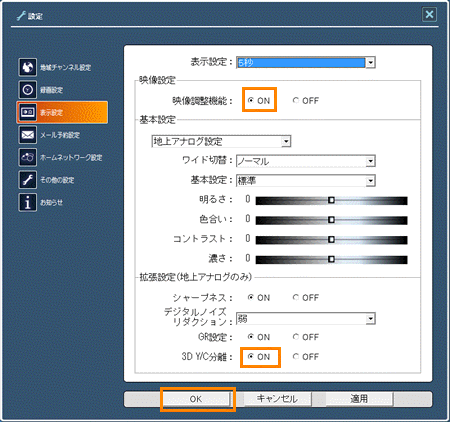Click the OK button
The width and height of the screenshot is (450, 422).
(196, 399)
